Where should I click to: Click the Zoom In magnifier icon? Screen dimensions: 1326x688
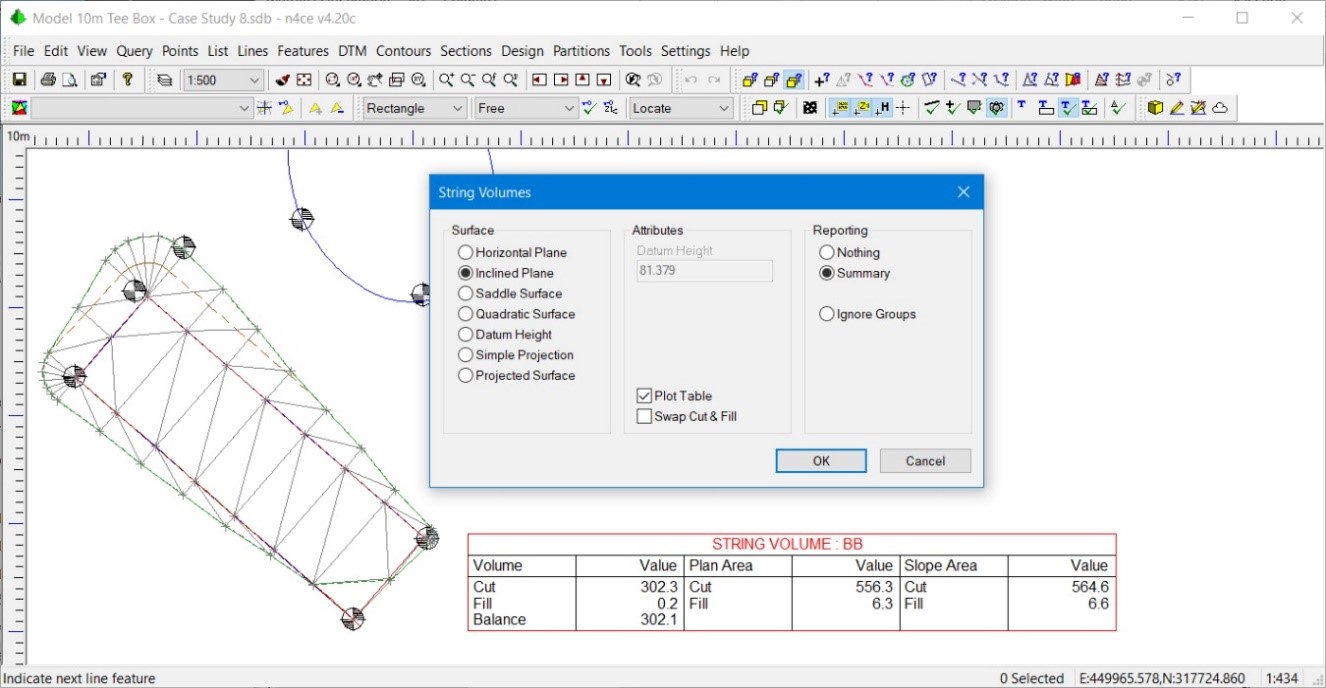tap(446, 80)
